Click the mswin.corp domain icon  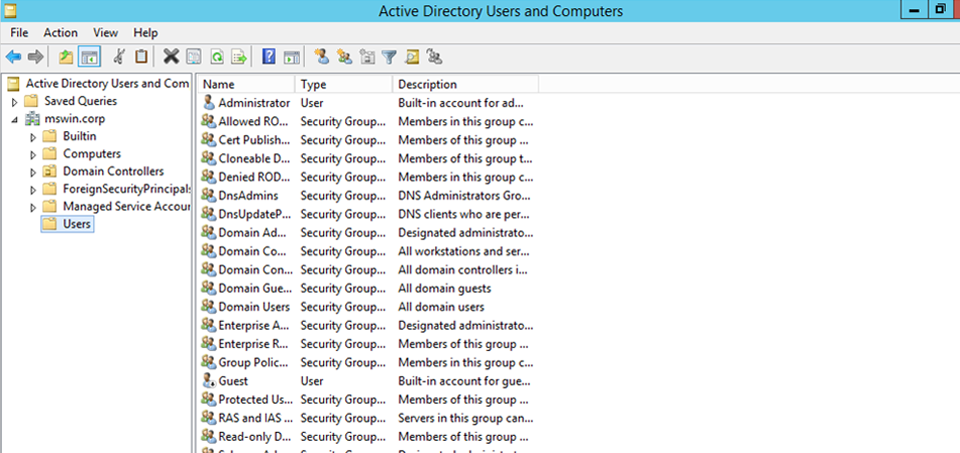(32, 119)
